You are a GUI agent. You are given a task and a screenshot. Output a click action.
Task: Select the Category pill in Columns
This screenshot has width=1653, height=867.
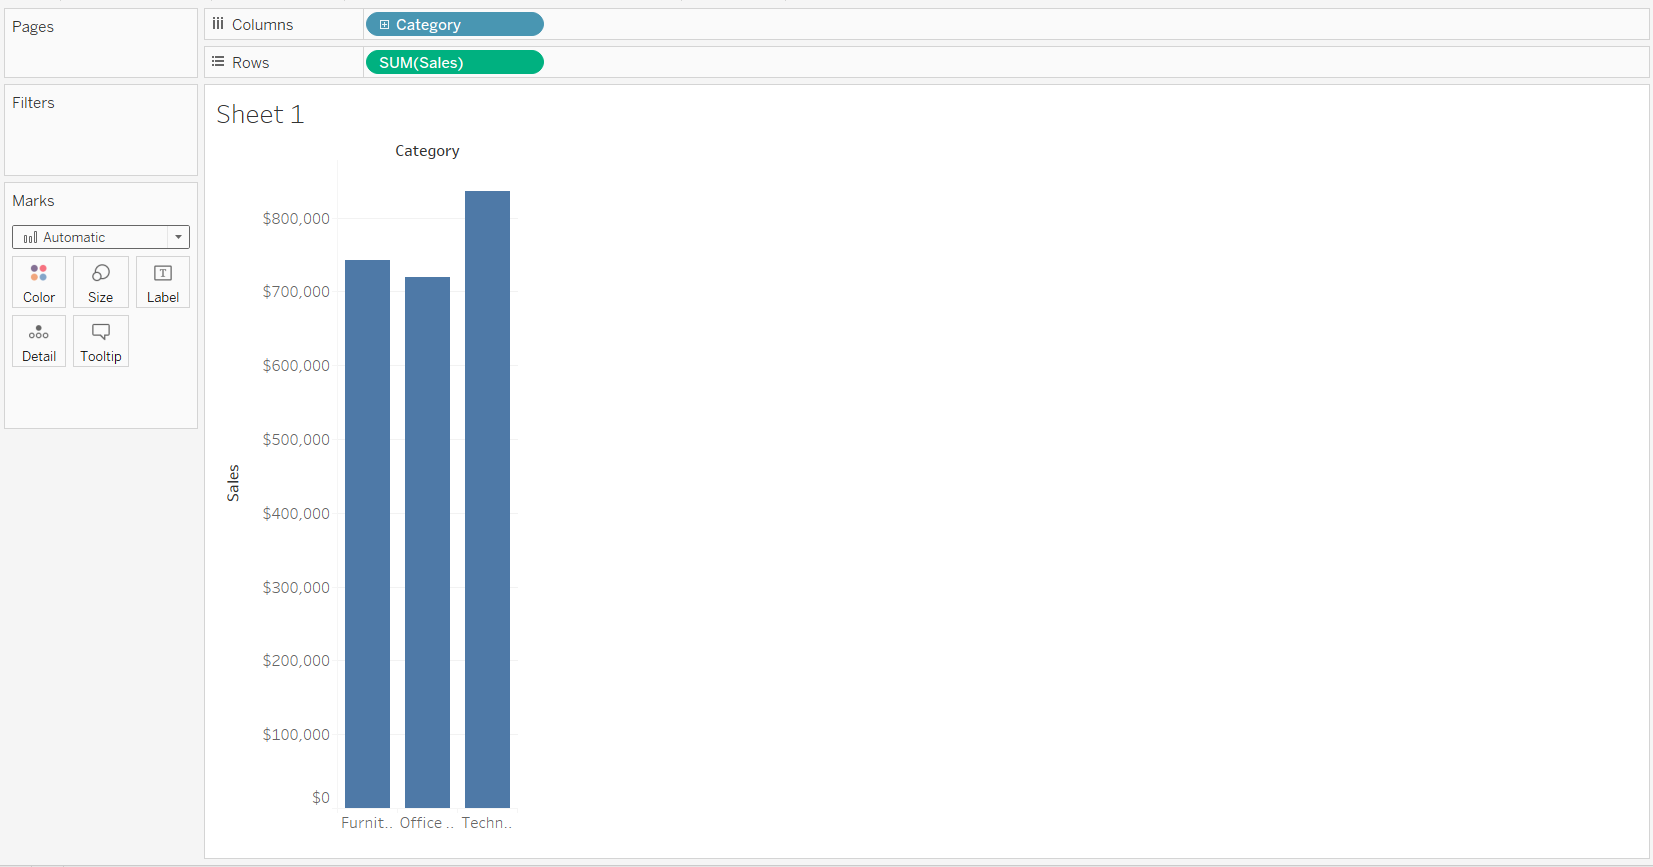click(455, 24)
